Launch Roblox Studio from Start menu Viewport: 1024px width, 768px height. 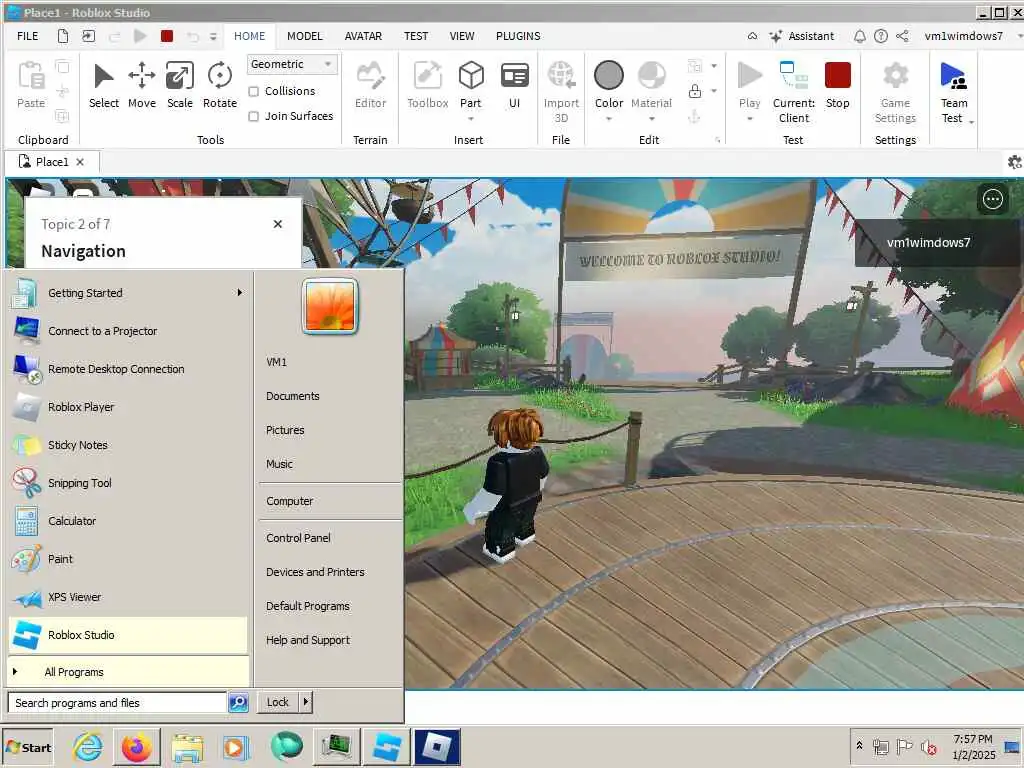(129, 635)
